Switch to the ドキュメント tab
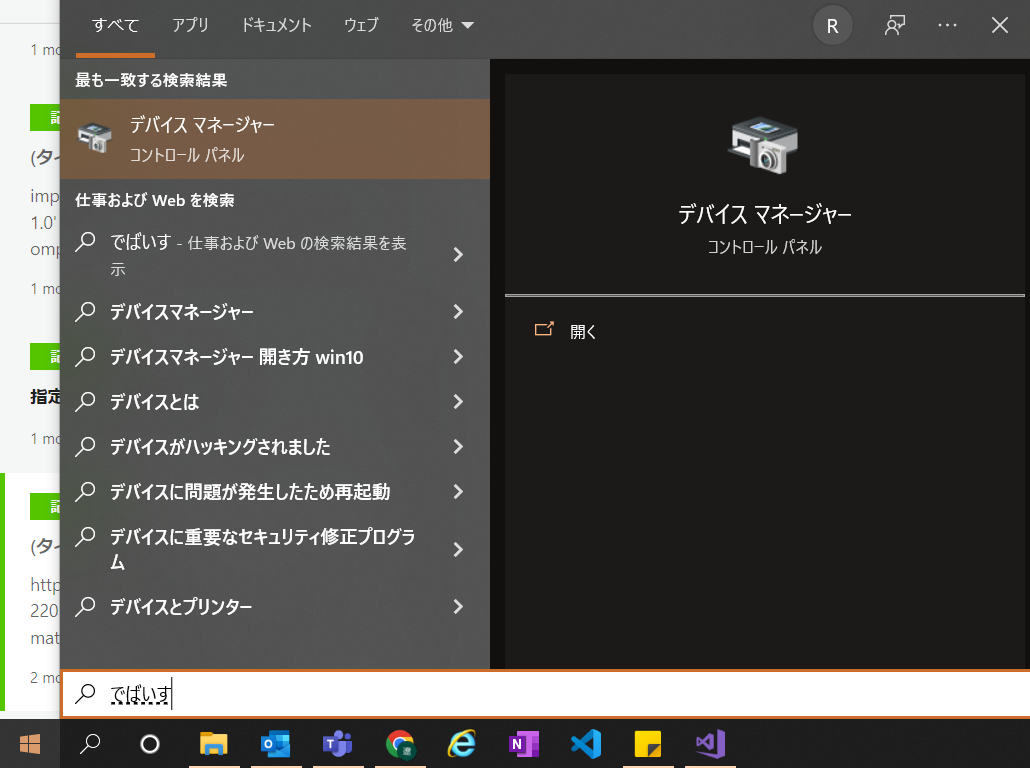This screenshot has height=768, width=1030. pyautogui.click(x=276, y=26)
